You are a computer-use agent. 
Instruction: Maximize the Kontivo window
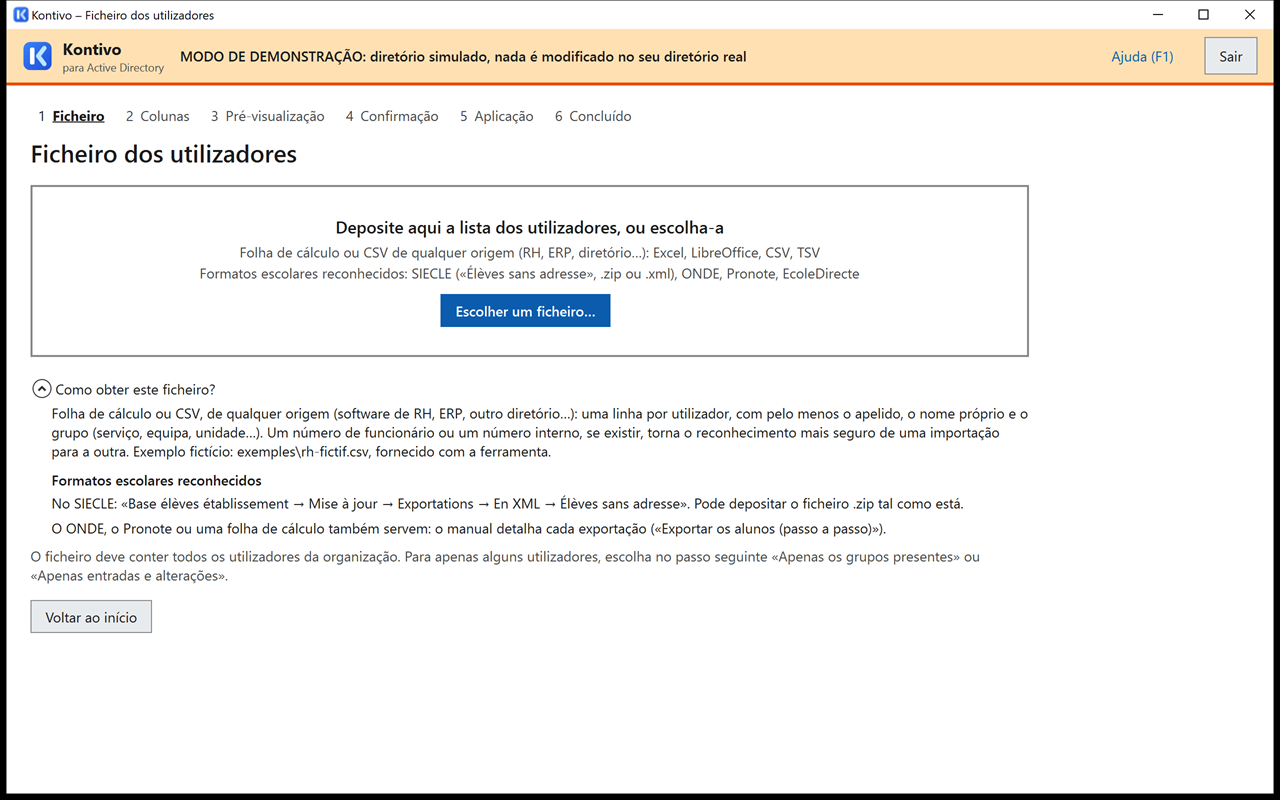(1204, 15)
